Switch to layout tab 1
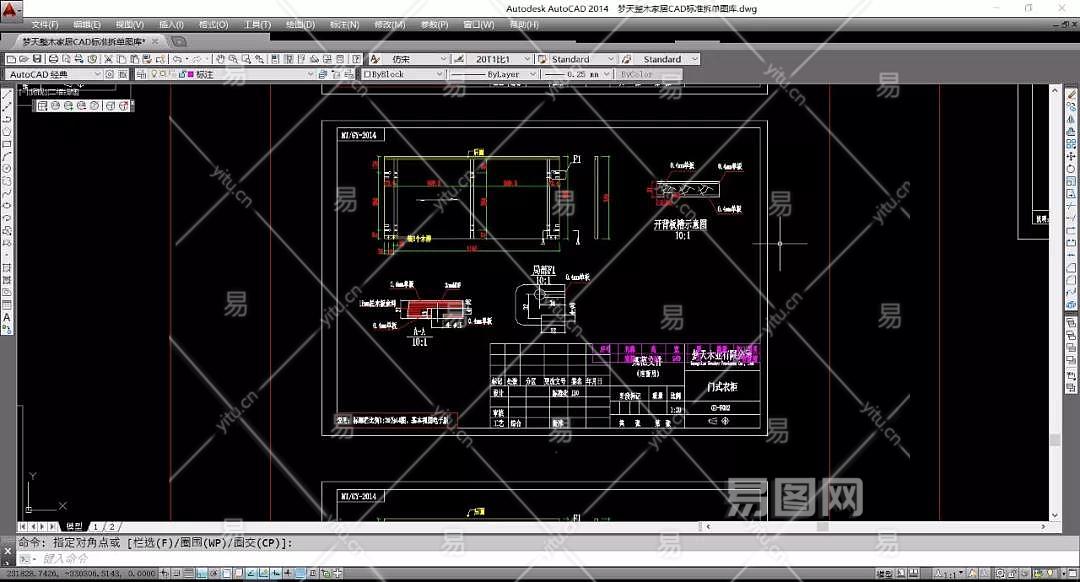1080x582 pixels. click(x=97, y=526)
